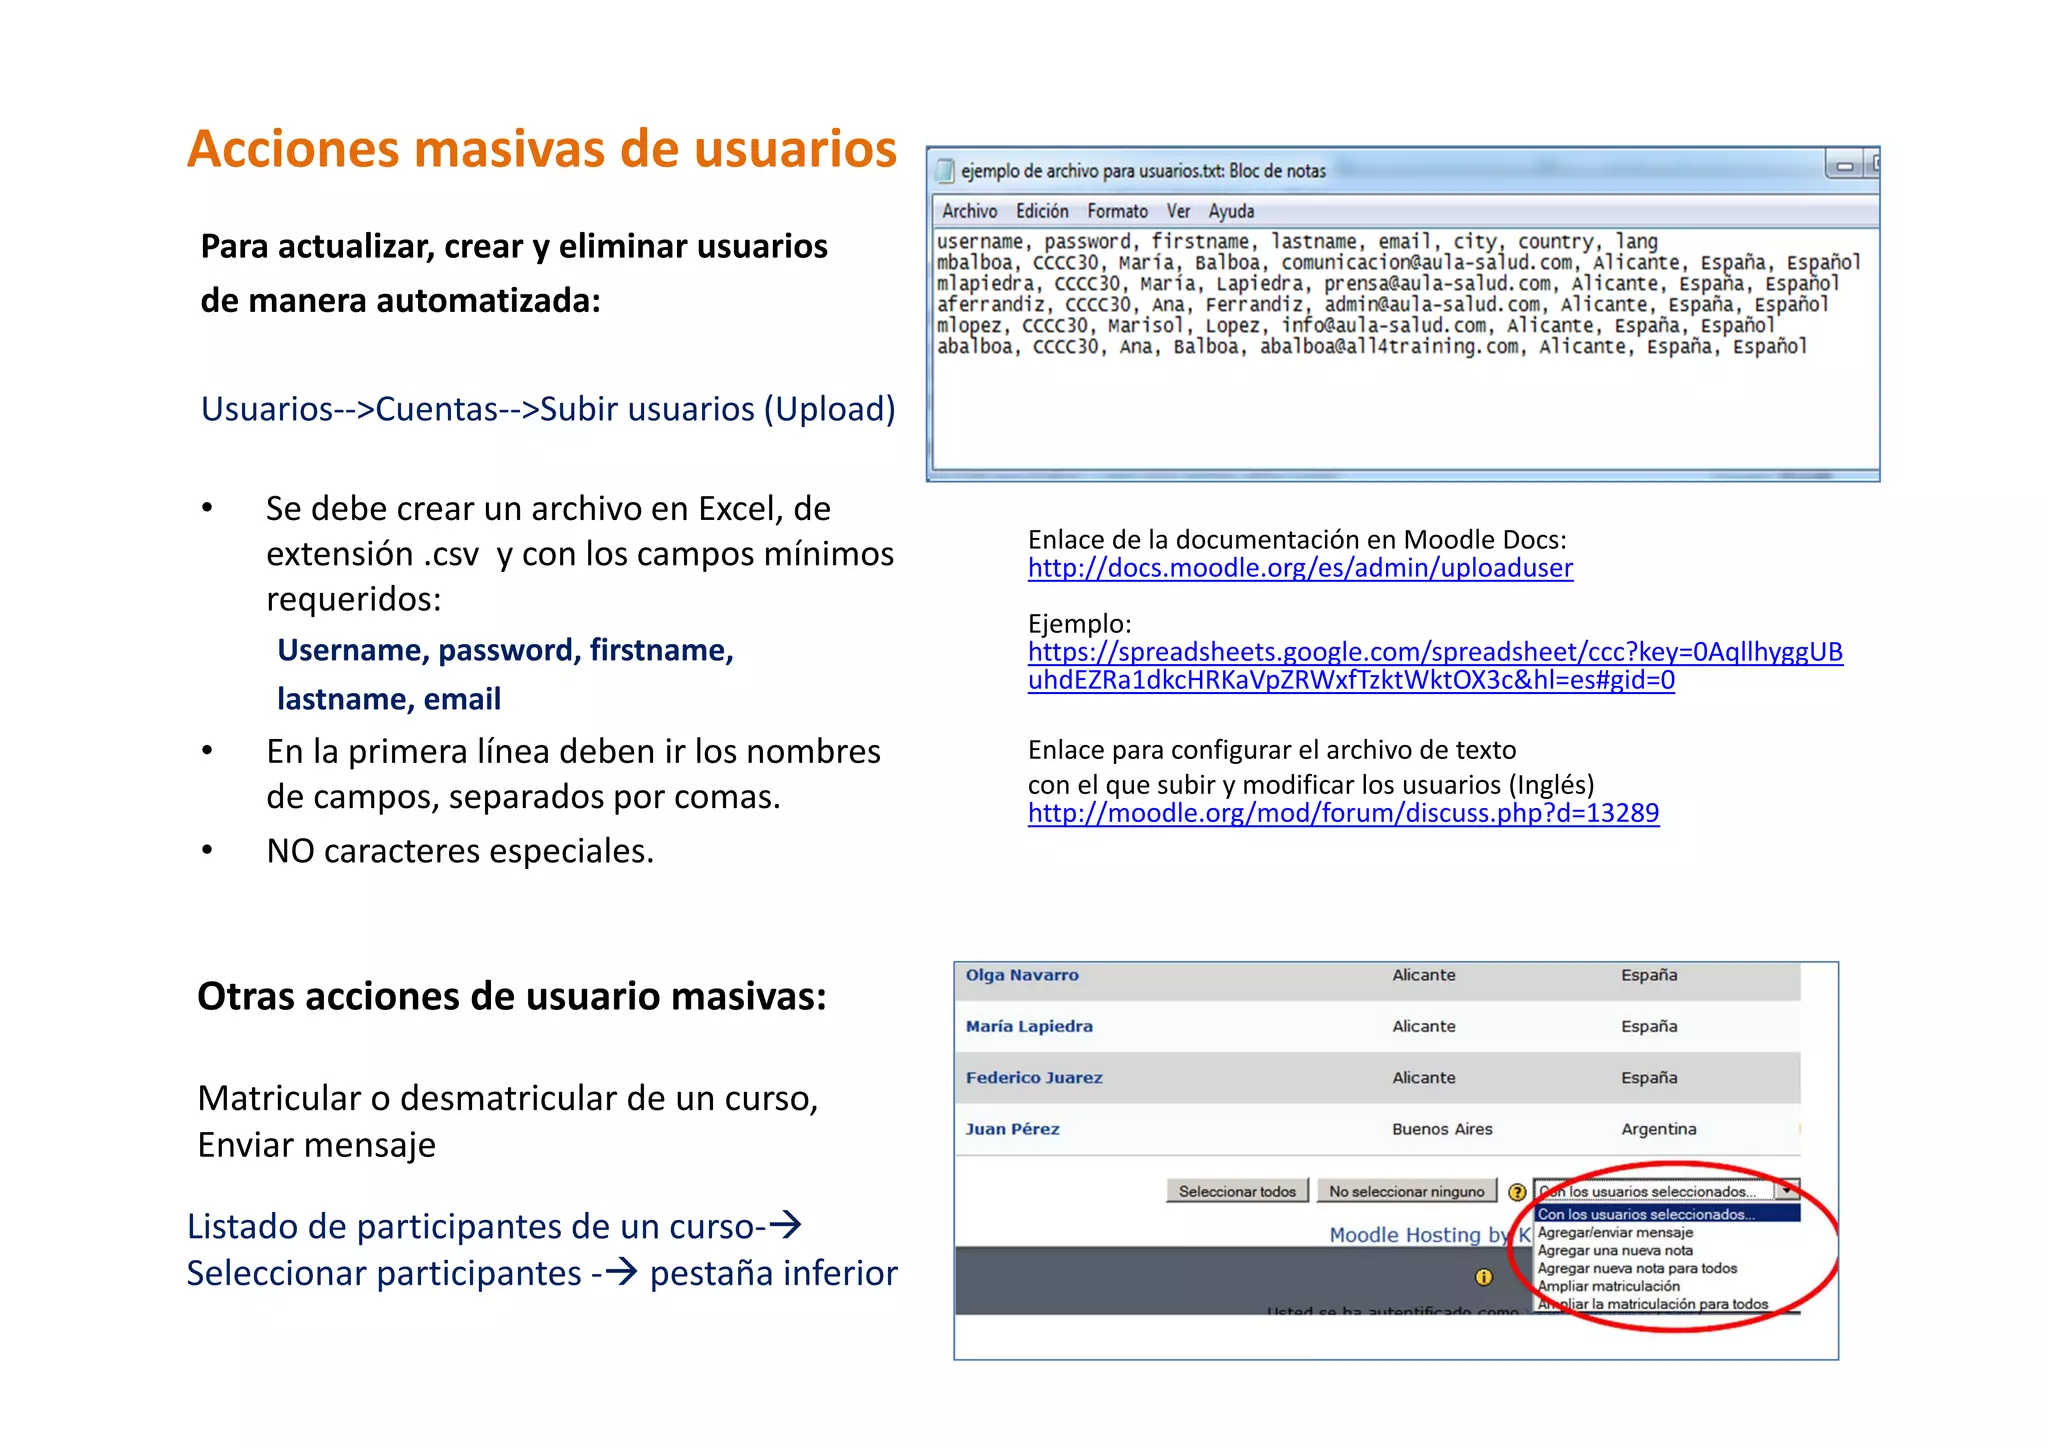The width and height of the screenshot is (2048, 1448).
Task: Choose Ampliar matriculación option
Action: coord(1608,1287)
